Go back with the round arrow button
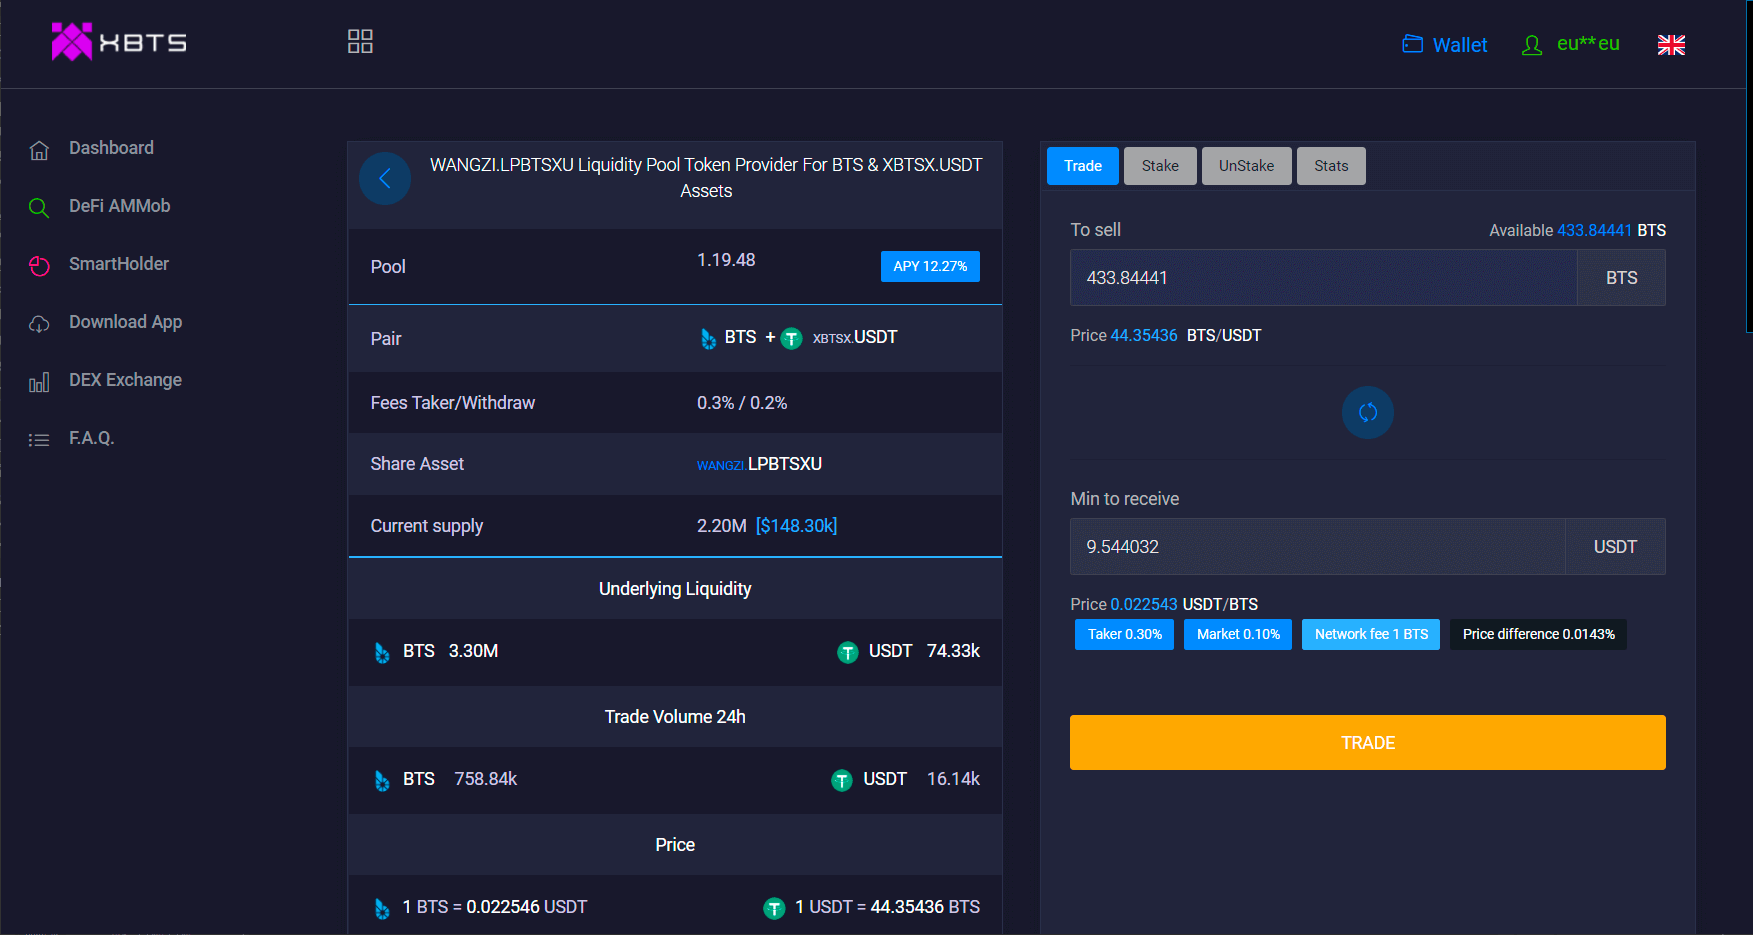 tap(385, 178)
